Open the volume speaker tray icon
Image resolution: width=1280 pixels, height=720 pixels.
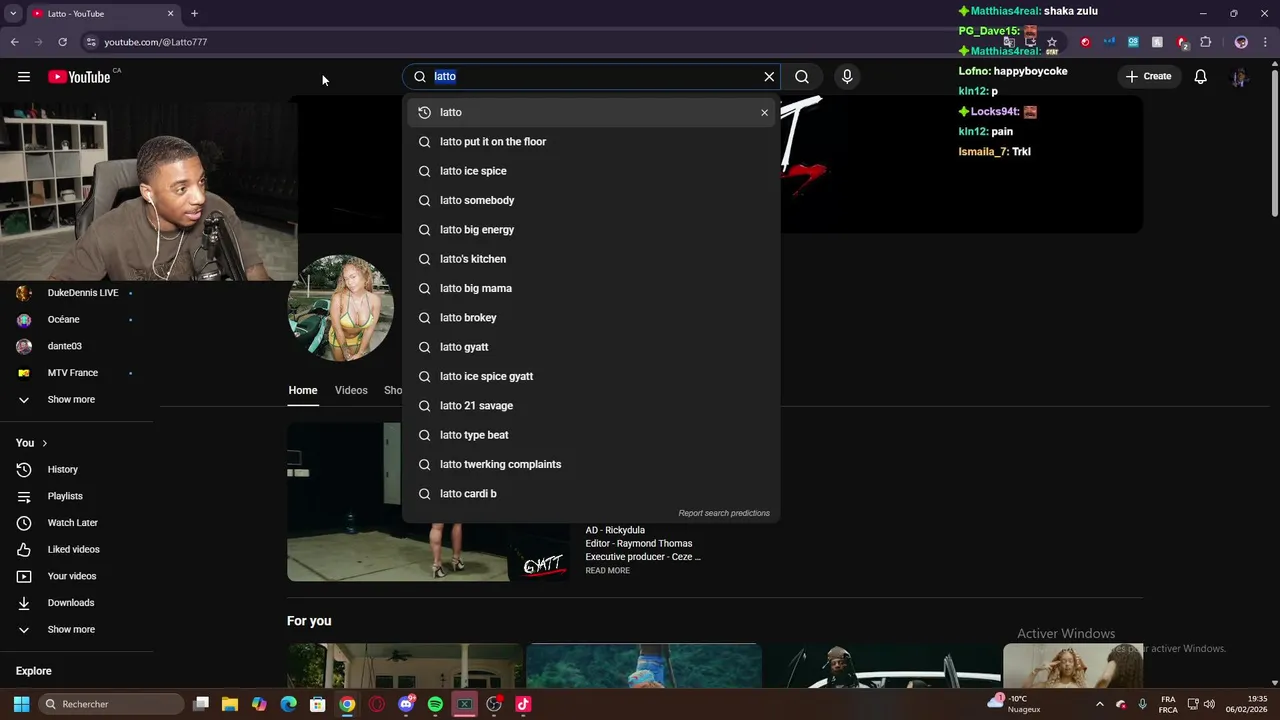1209,704
